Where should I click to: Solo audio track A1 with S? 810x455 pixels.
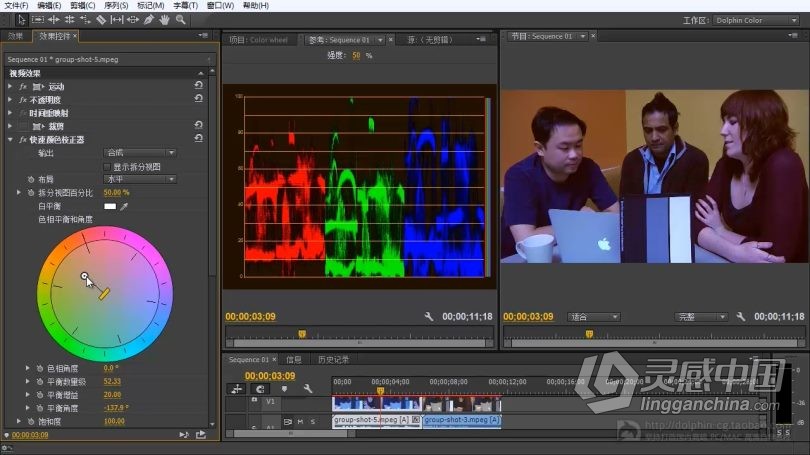click(x=313, y=421)
